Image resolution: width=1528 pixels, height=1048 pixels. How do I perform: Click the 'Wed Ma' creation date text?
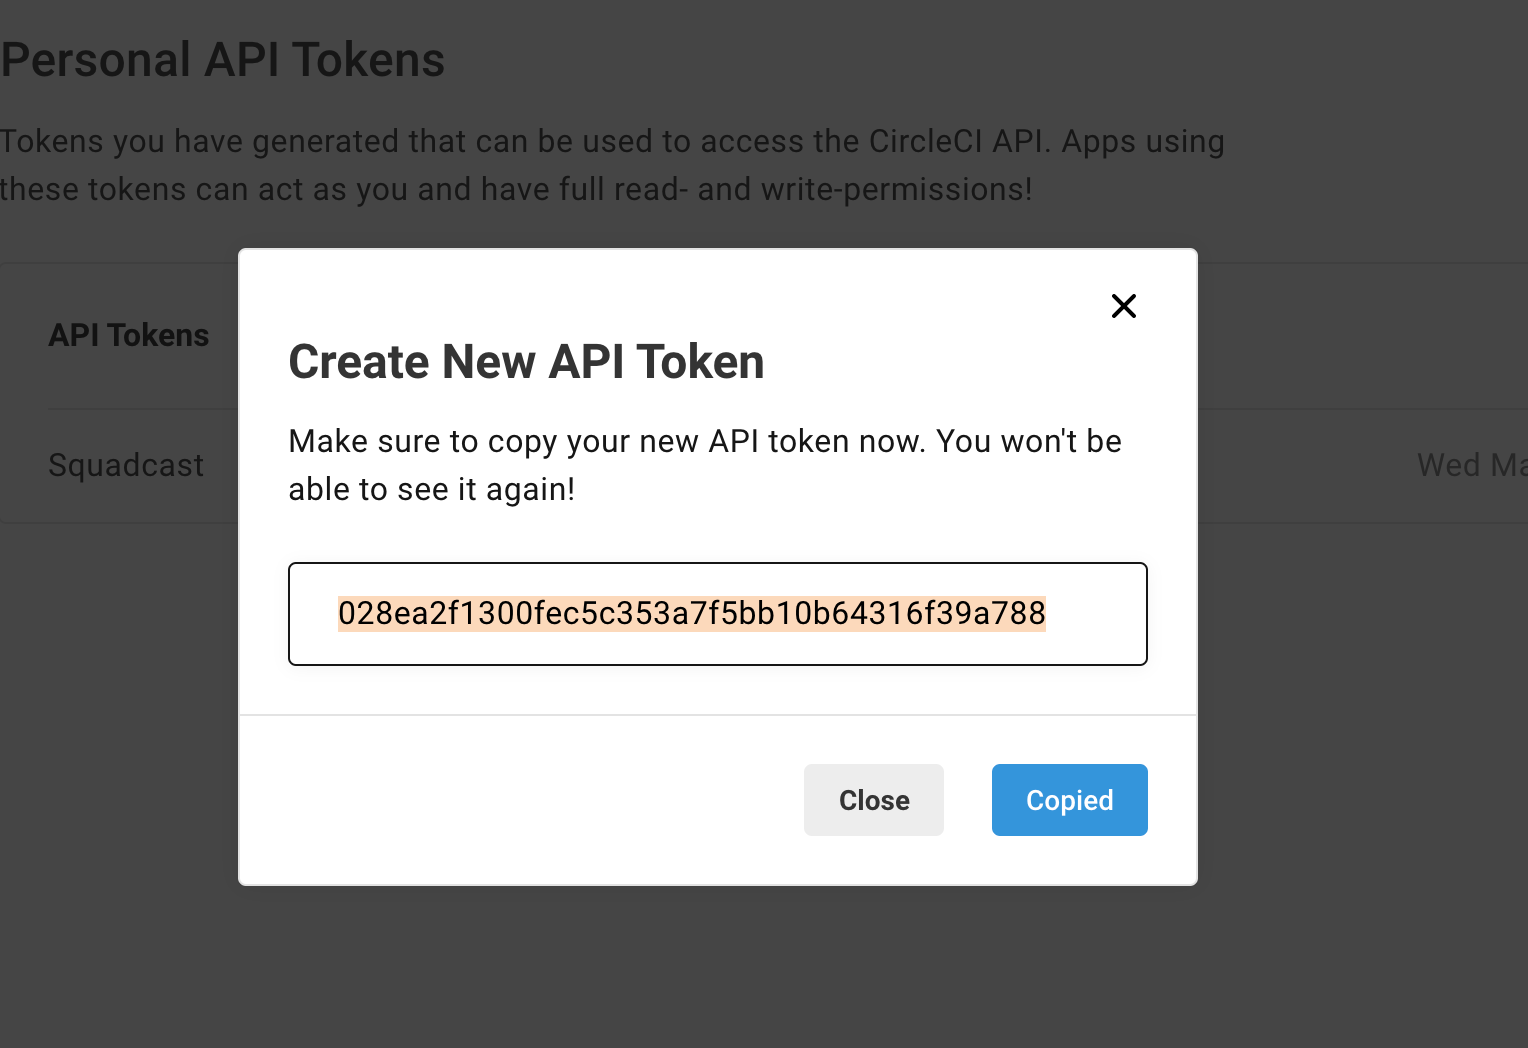1472,465
